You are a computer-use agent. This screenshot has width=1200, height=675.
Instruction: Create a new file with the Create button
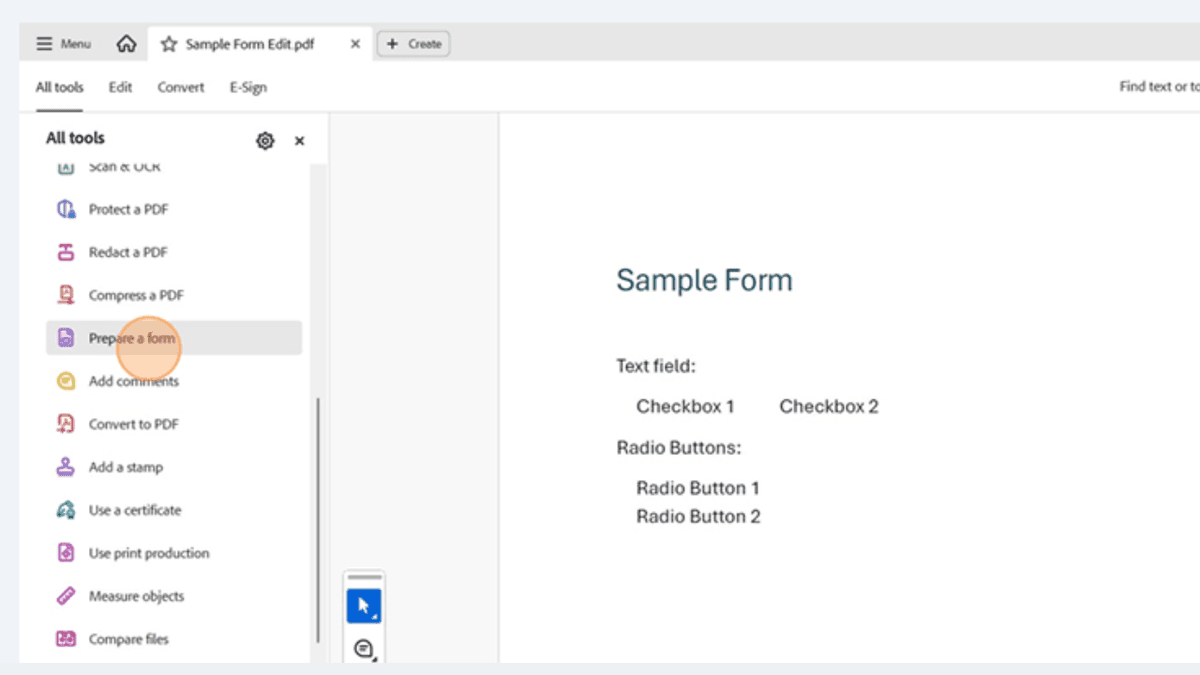[413, 43]
